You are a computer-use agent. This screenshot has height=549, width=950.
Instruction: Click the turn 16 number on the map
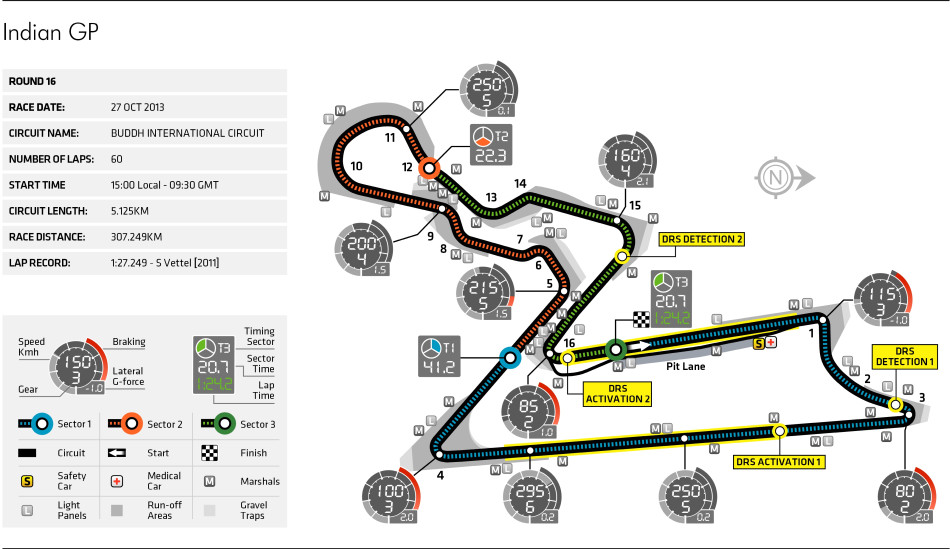coord(568,343)
